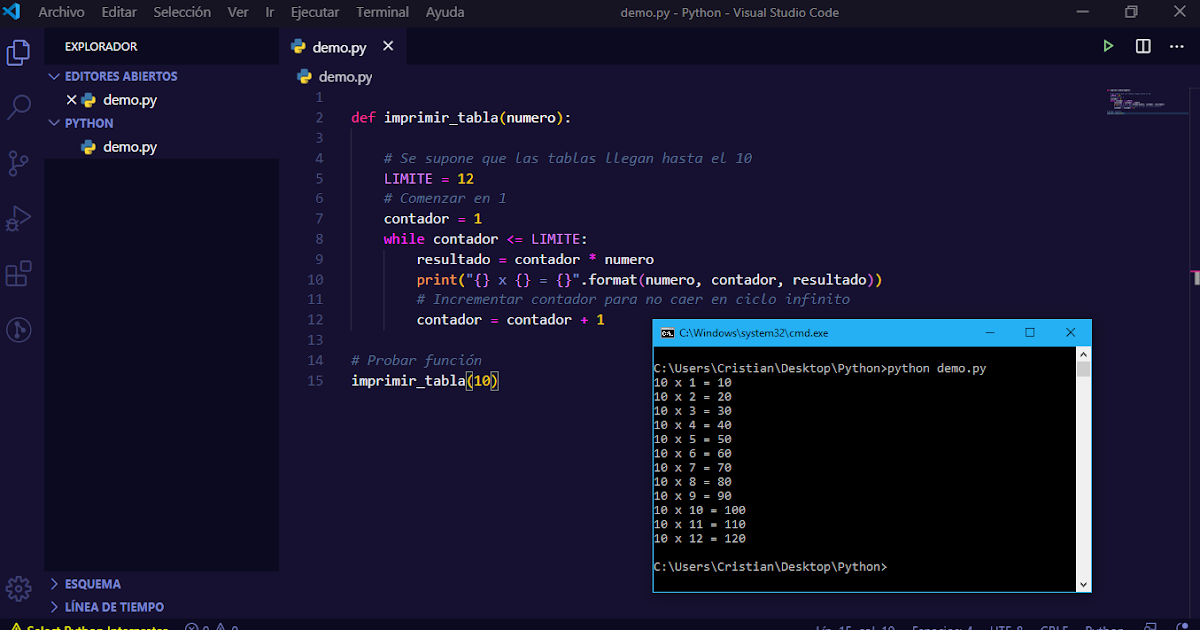This screenshot has height=630, width=1200.
Task: Open the Run and Debug view
Action: 17,218
